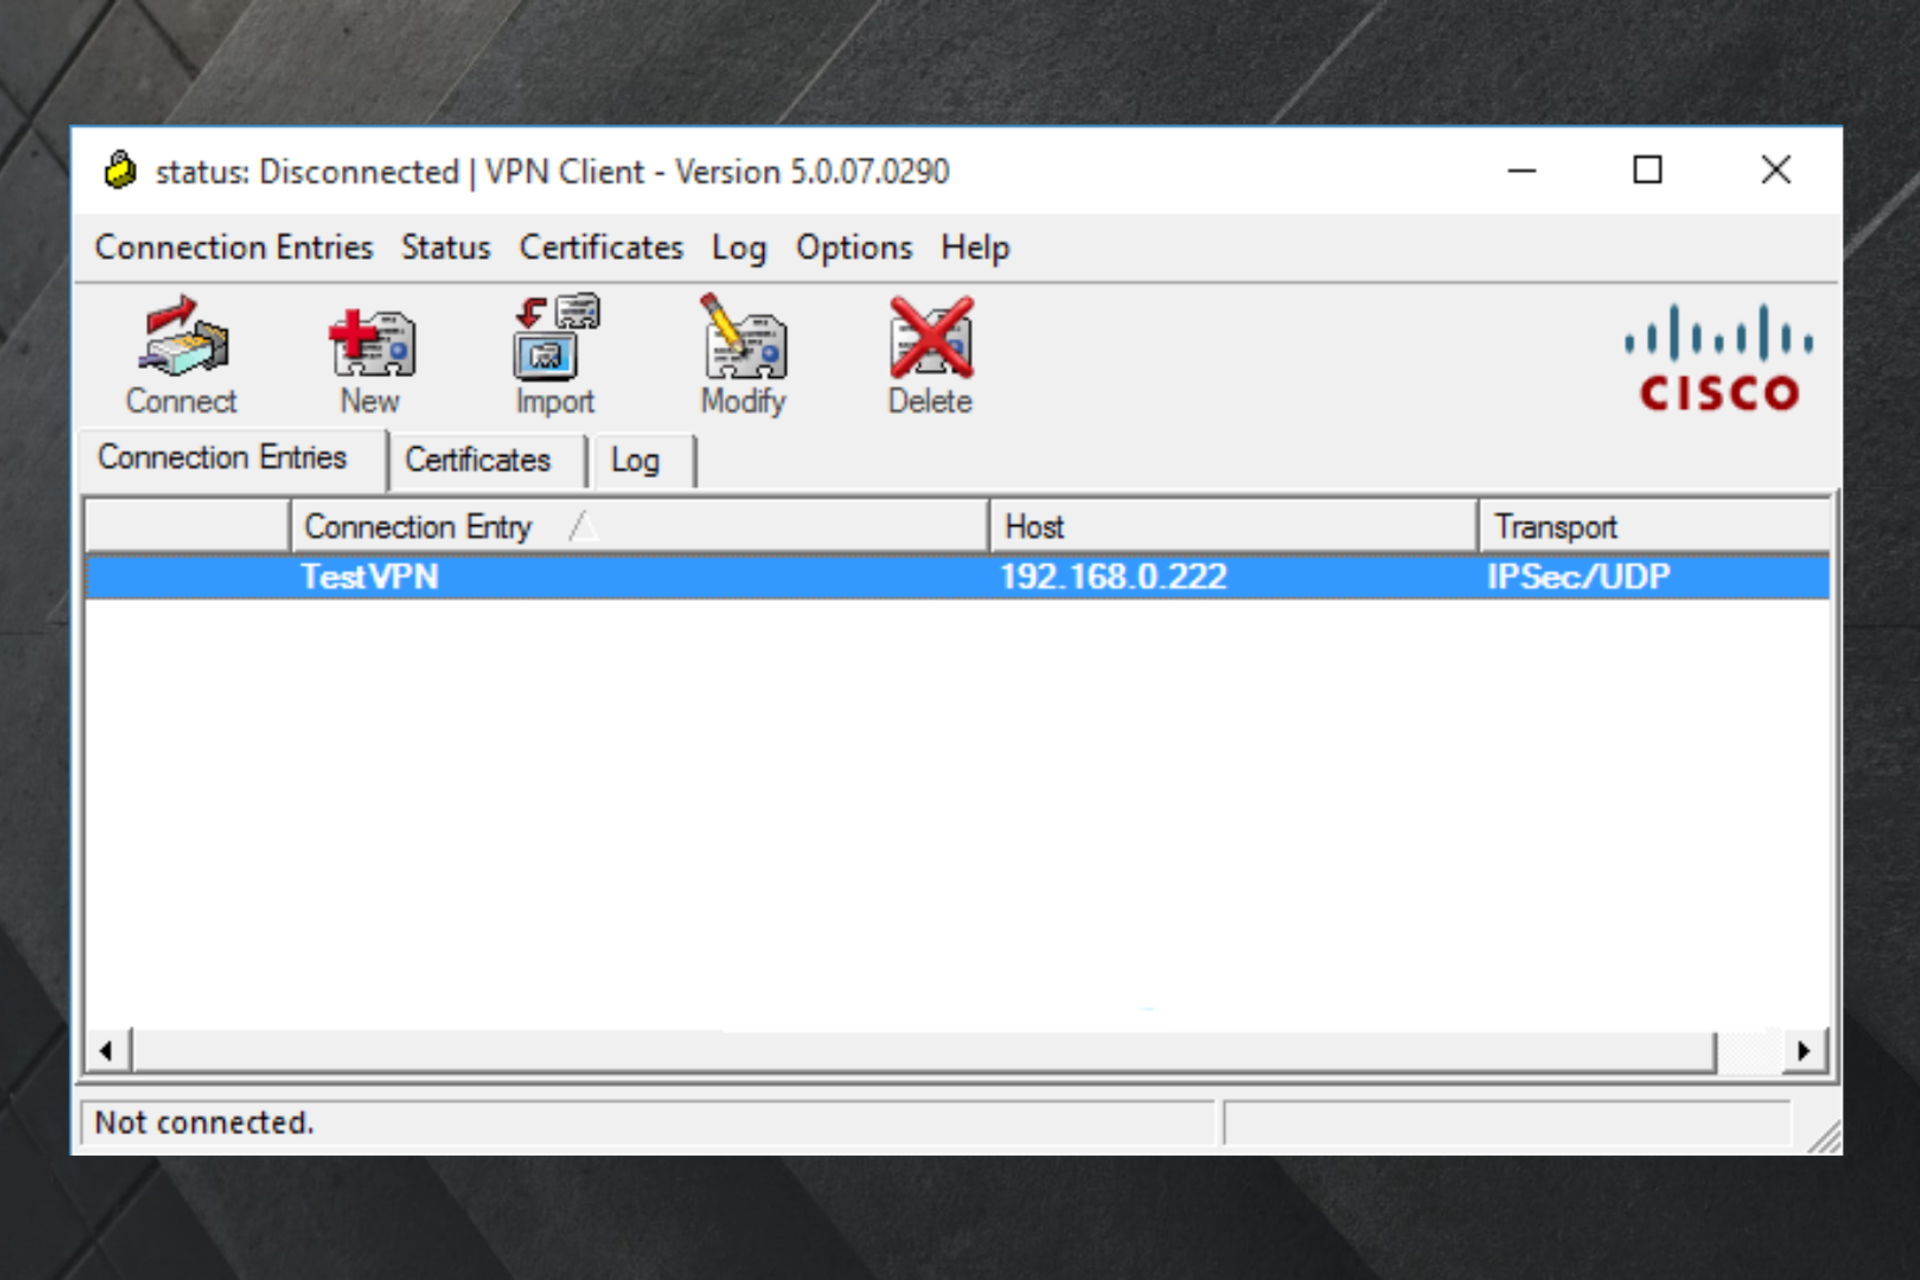Click the left horizontal scroll arrow

106,1050
